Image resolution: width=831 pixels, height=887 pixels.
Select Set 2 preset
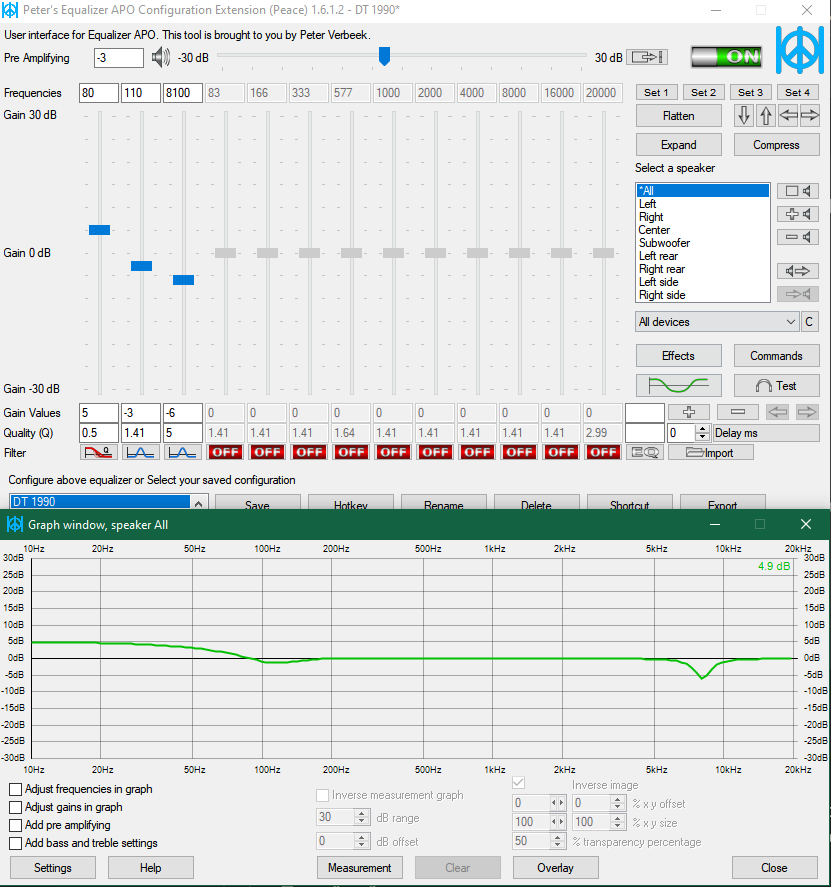click(703, 92)
